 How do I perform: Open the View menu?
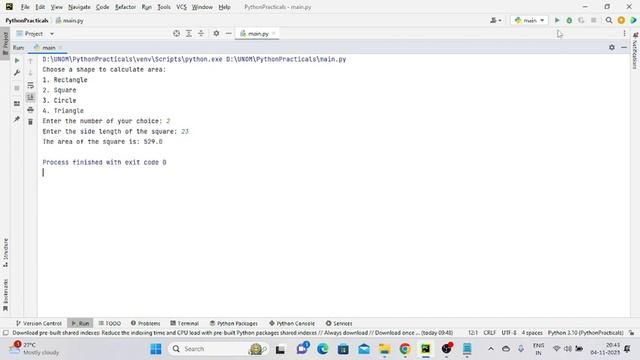coord(56,7)
